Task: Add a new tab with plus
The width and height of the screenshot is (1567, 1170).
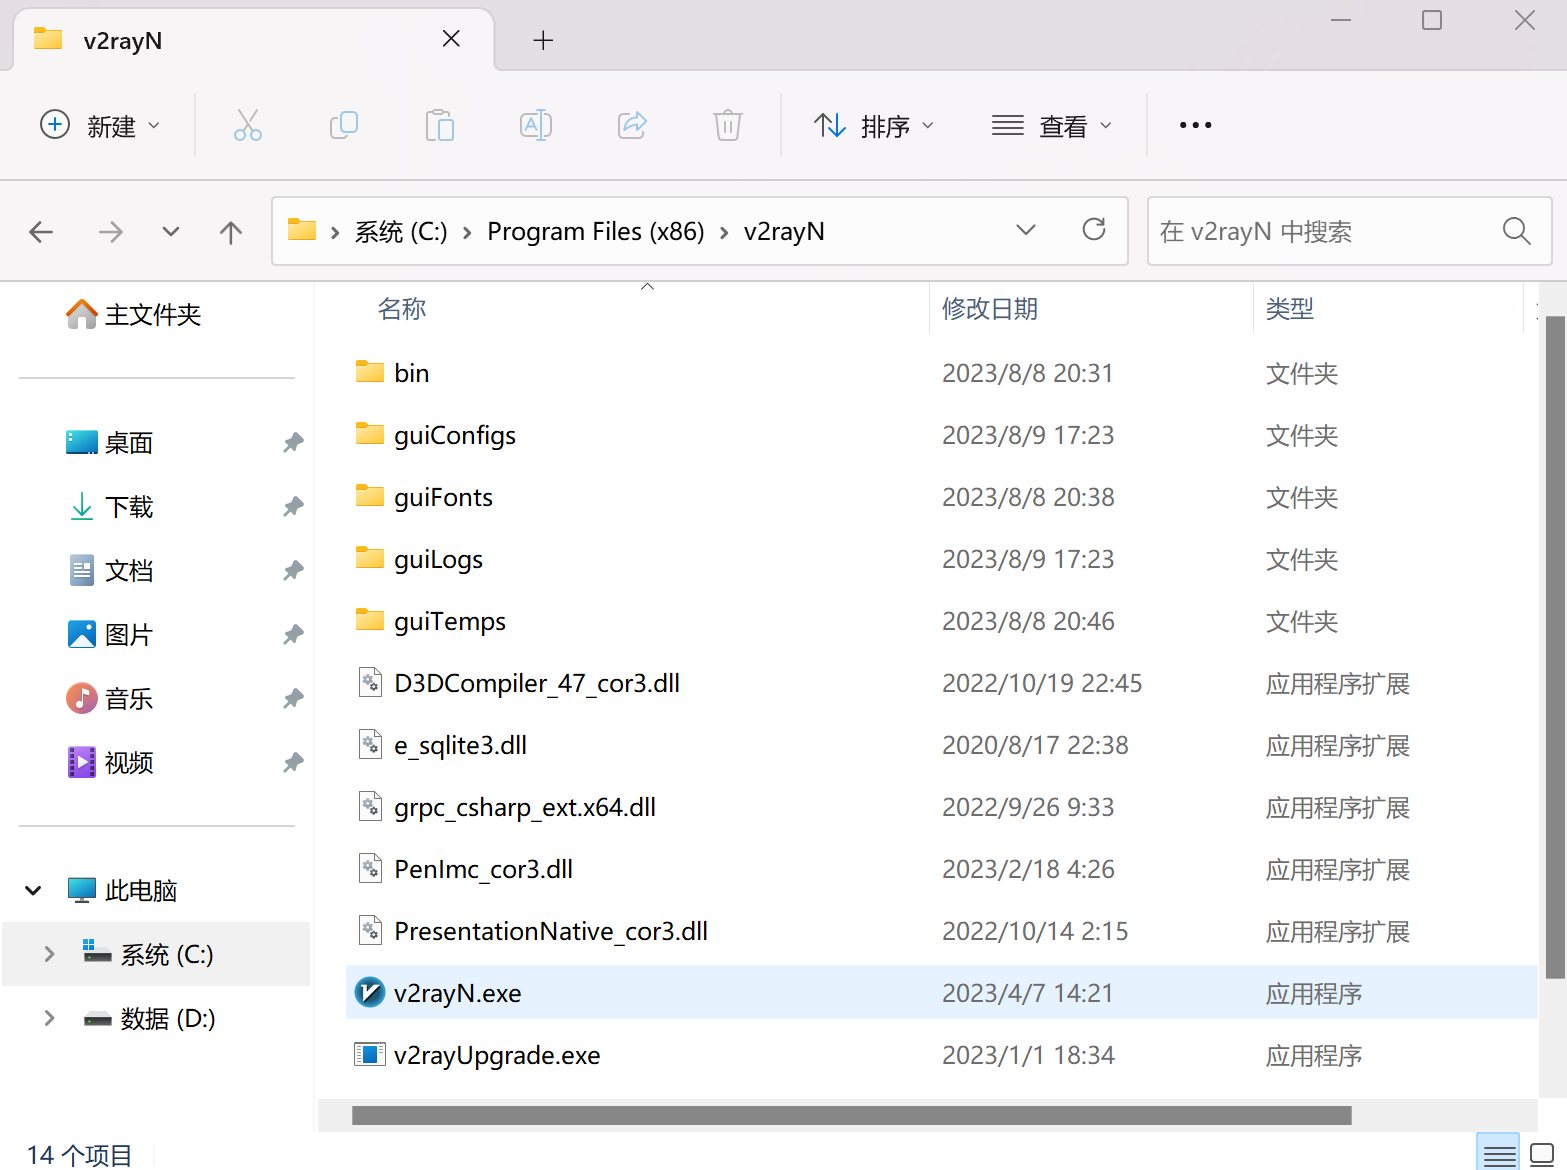Action: (543, 40)
